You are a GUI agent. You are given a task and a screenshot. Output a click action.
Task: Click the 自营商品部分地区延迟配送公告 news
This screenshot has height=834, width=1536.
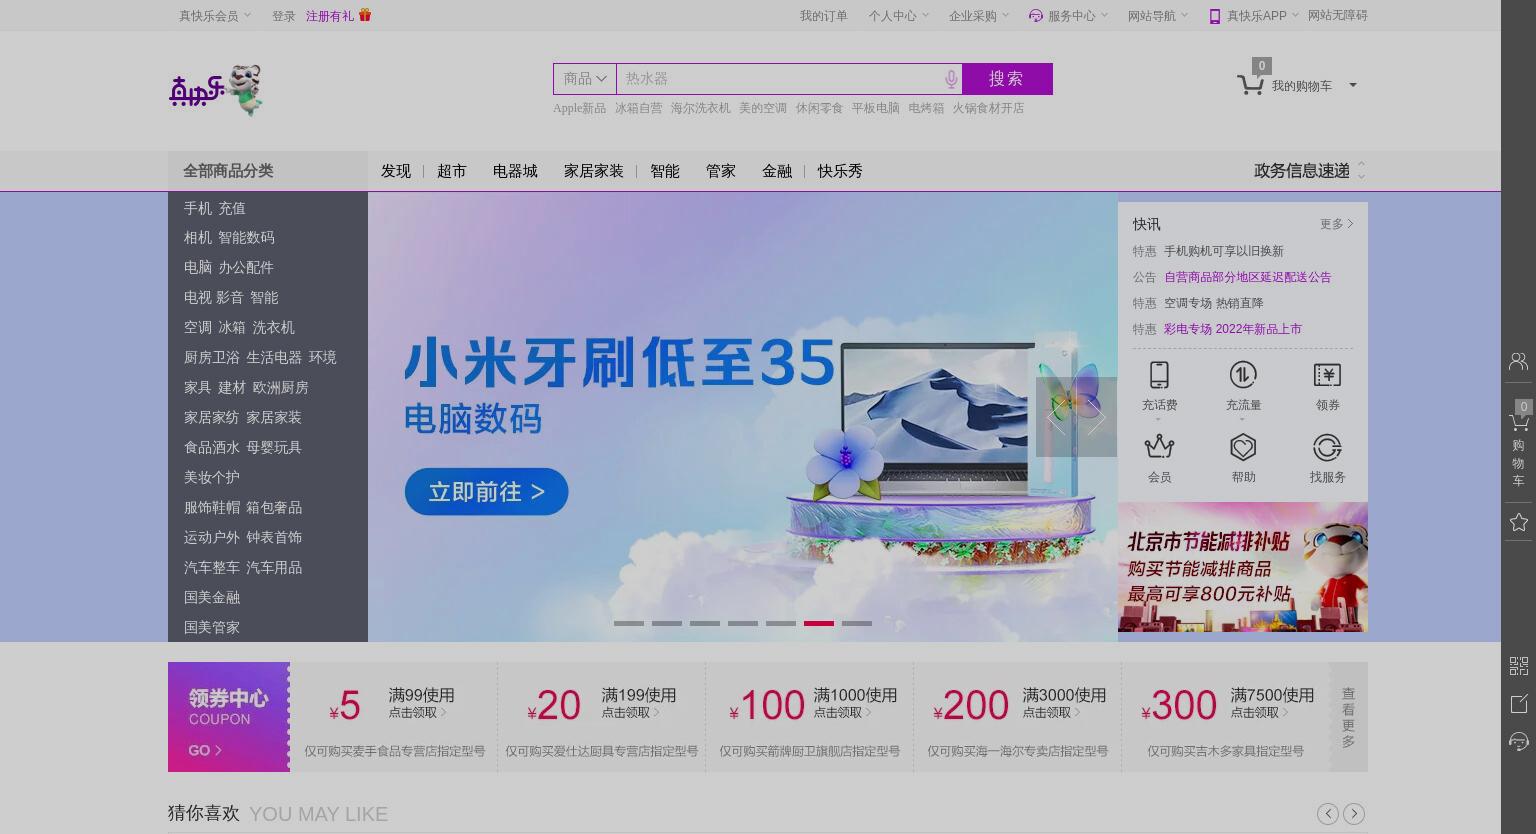1248,277
